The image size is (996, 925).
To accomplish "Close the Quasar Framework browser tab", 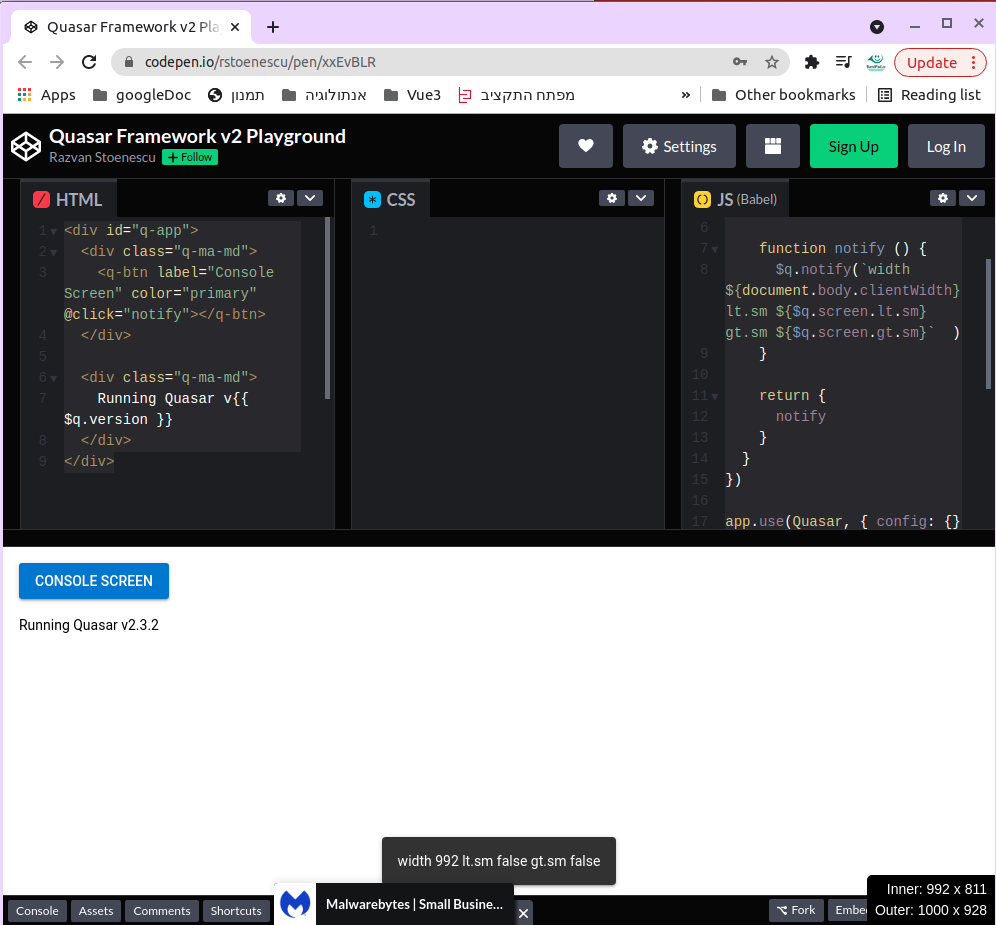I will [x=235, y=27].
